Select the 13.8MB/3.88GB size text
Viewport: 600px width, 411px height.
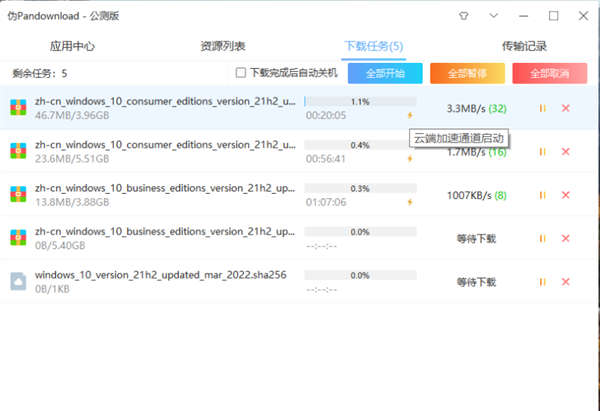(72, 202)
